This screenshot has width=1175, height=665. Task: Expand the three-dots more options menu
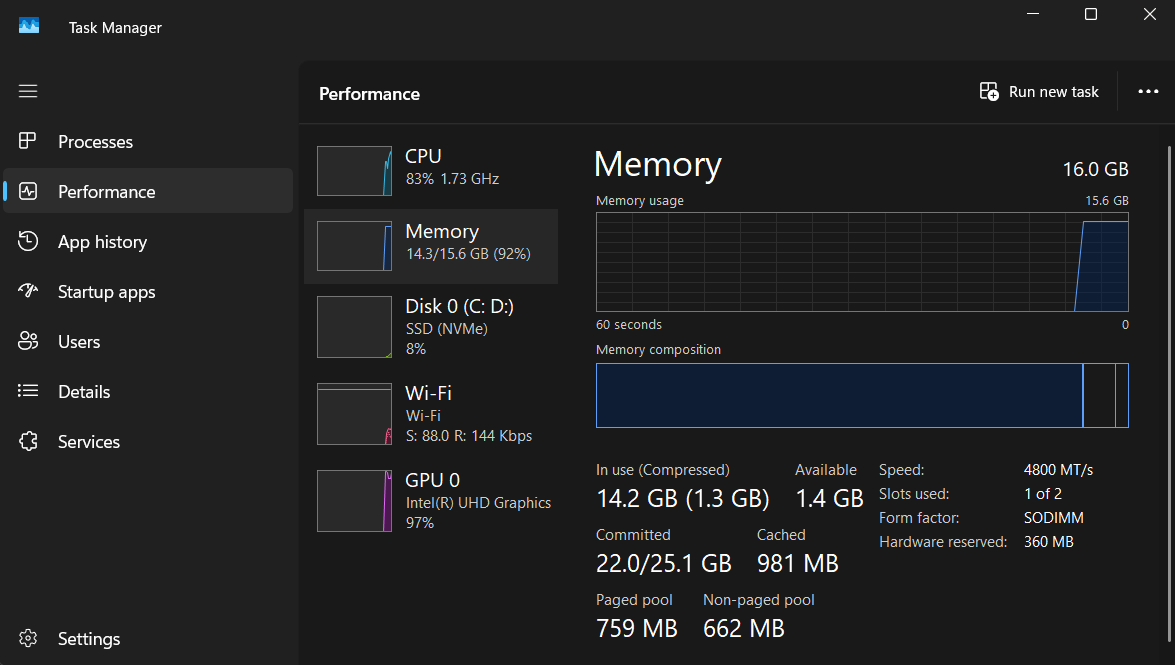coord(1148,92)
